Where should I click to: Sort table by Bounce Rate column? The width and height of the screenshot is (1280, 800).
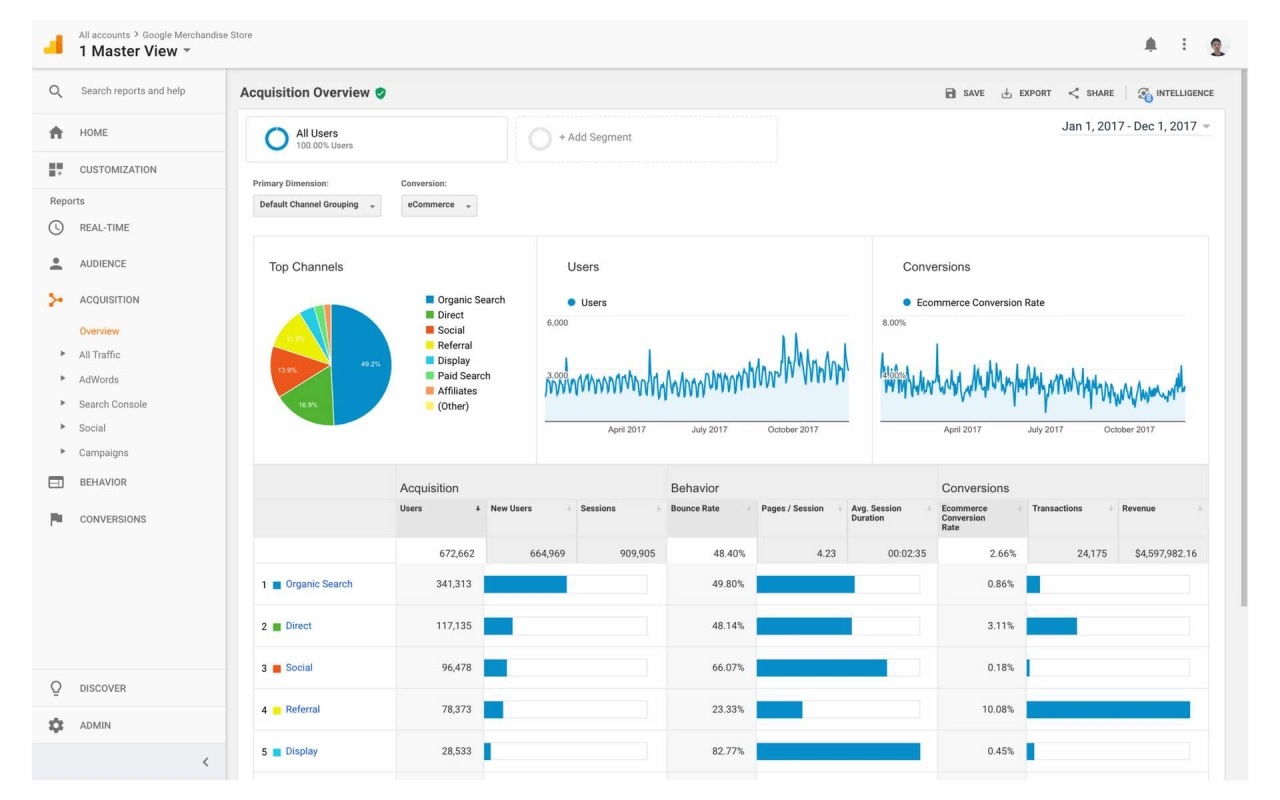[x=712, y=508]
